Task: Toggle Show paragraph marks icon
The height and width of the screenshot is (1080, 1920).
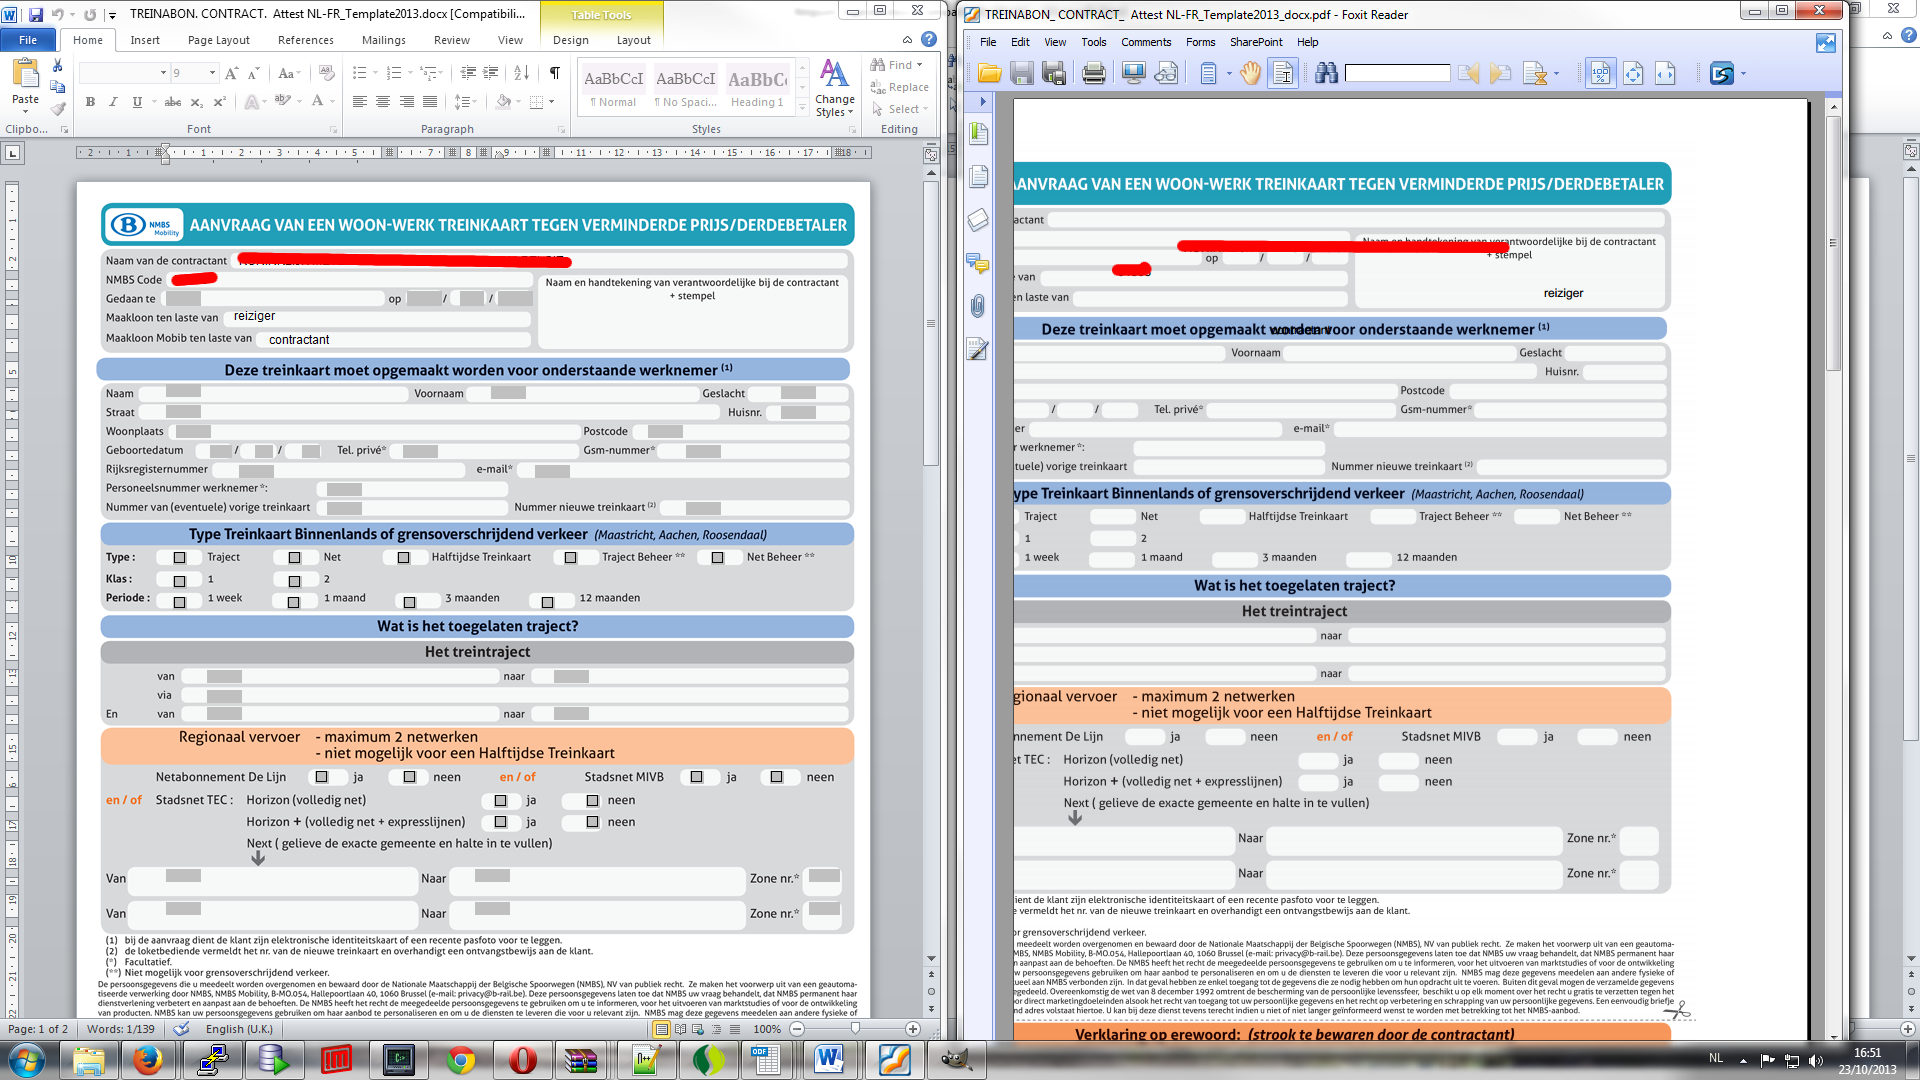Action: pyautogui.click(x=554, y=73)
